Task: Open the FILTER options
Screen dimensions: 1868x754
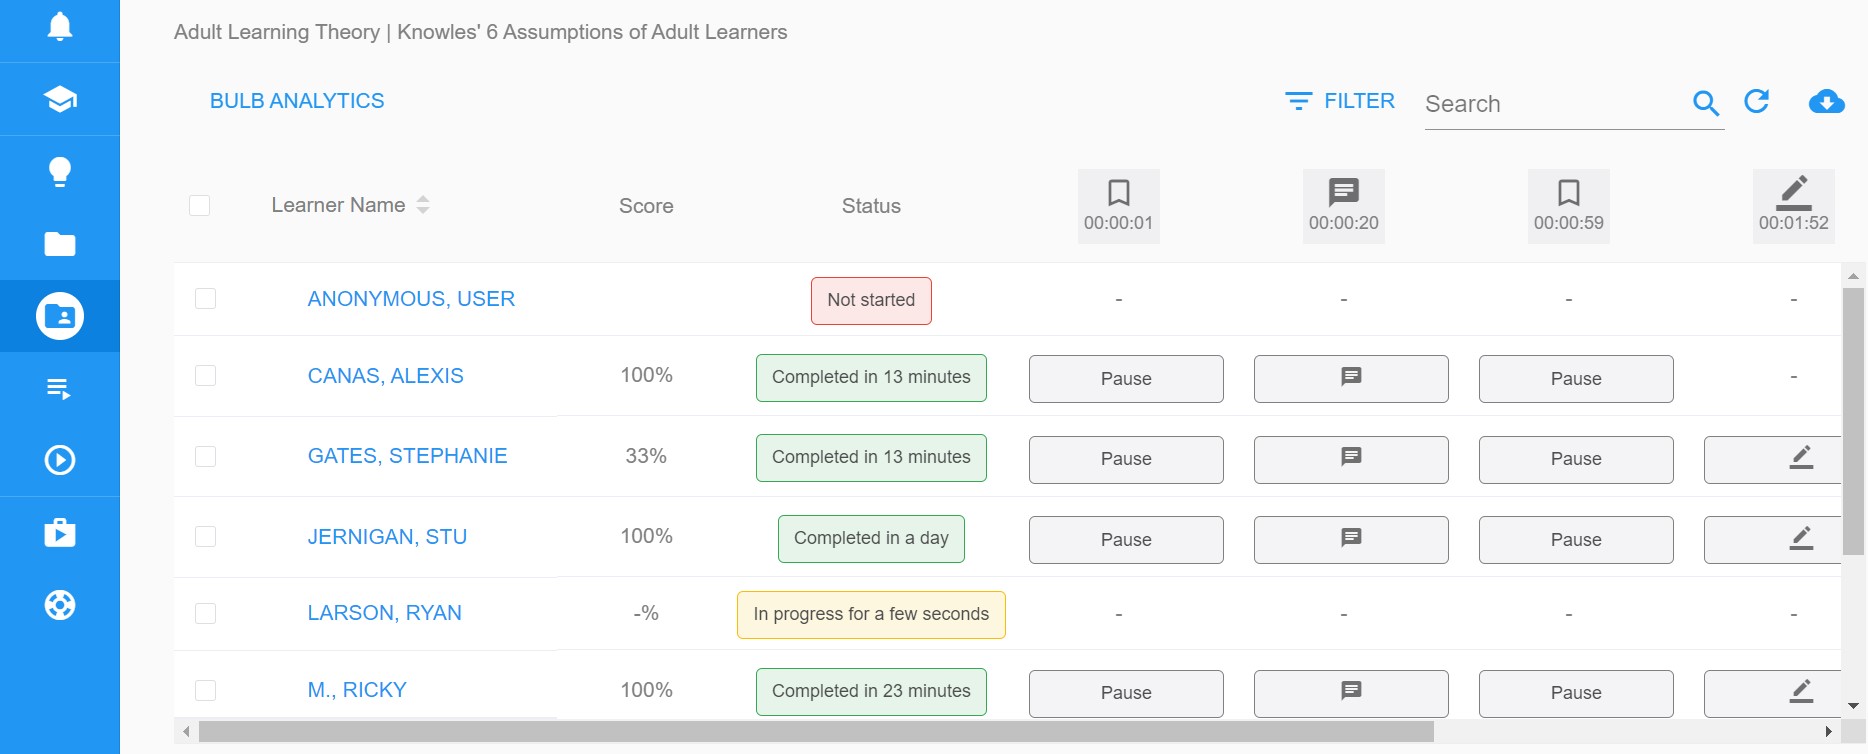Action: click(1340, 101)
